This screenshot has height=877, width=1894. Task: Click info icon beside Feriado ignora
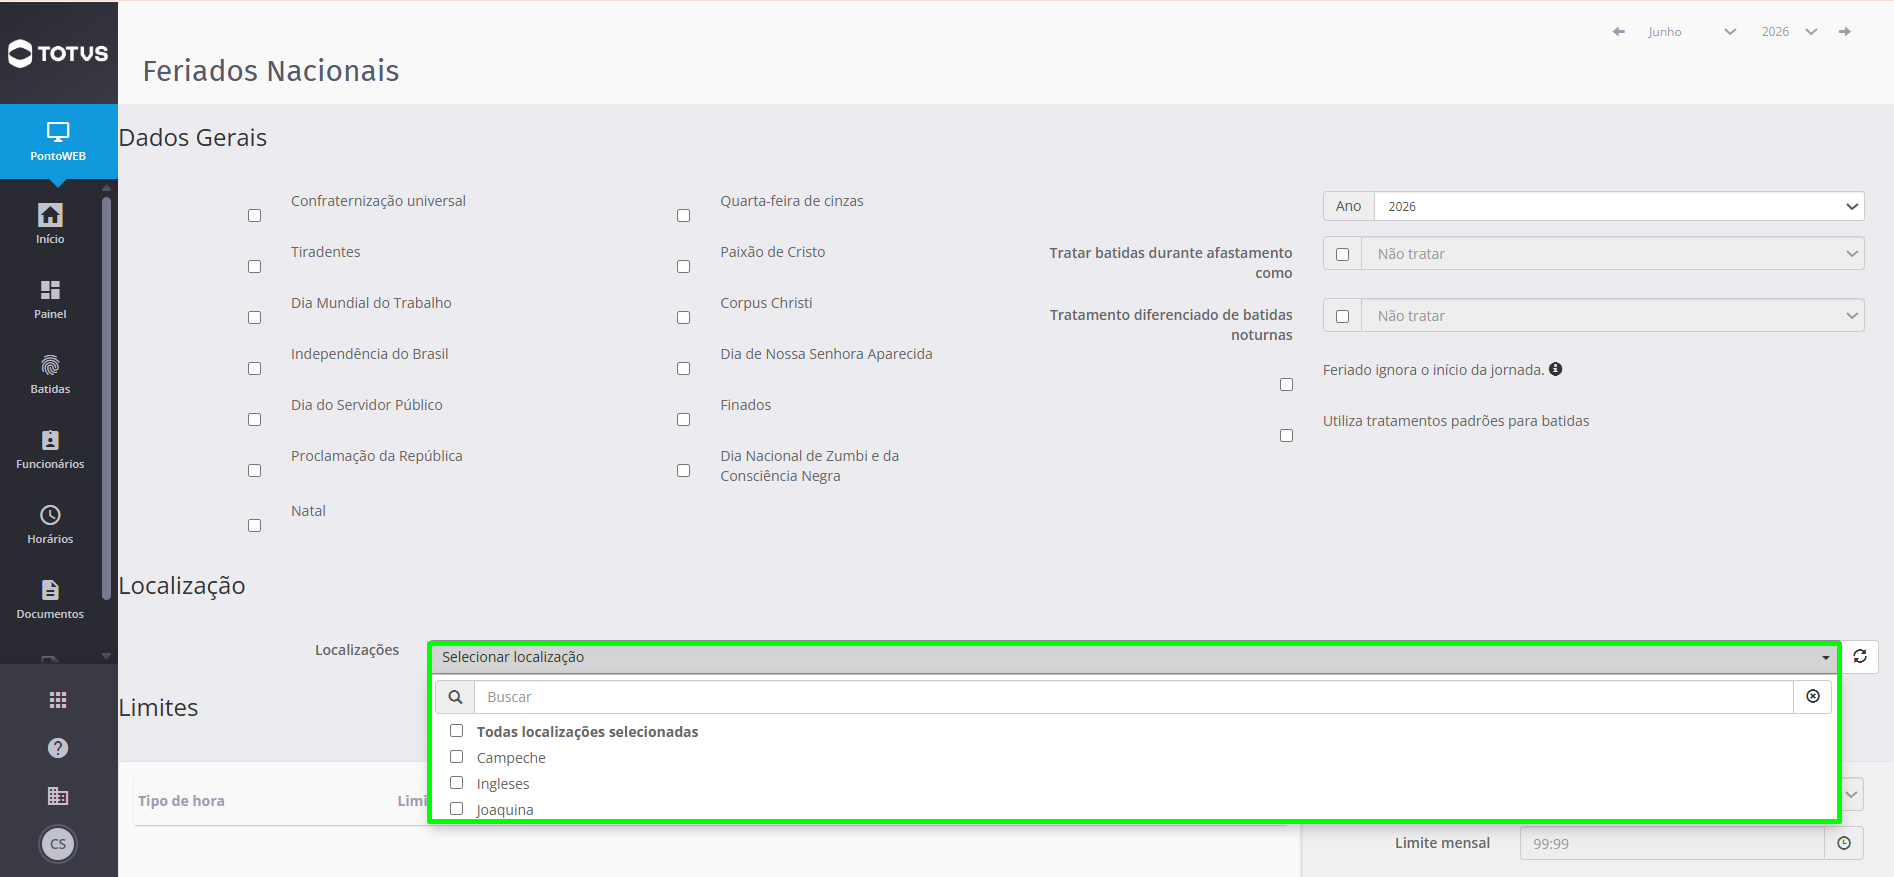[x=1556, y=369]
